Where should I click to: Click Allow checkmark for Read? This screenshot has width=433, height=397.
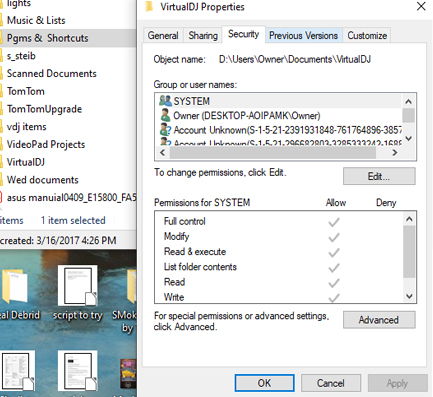334,283
